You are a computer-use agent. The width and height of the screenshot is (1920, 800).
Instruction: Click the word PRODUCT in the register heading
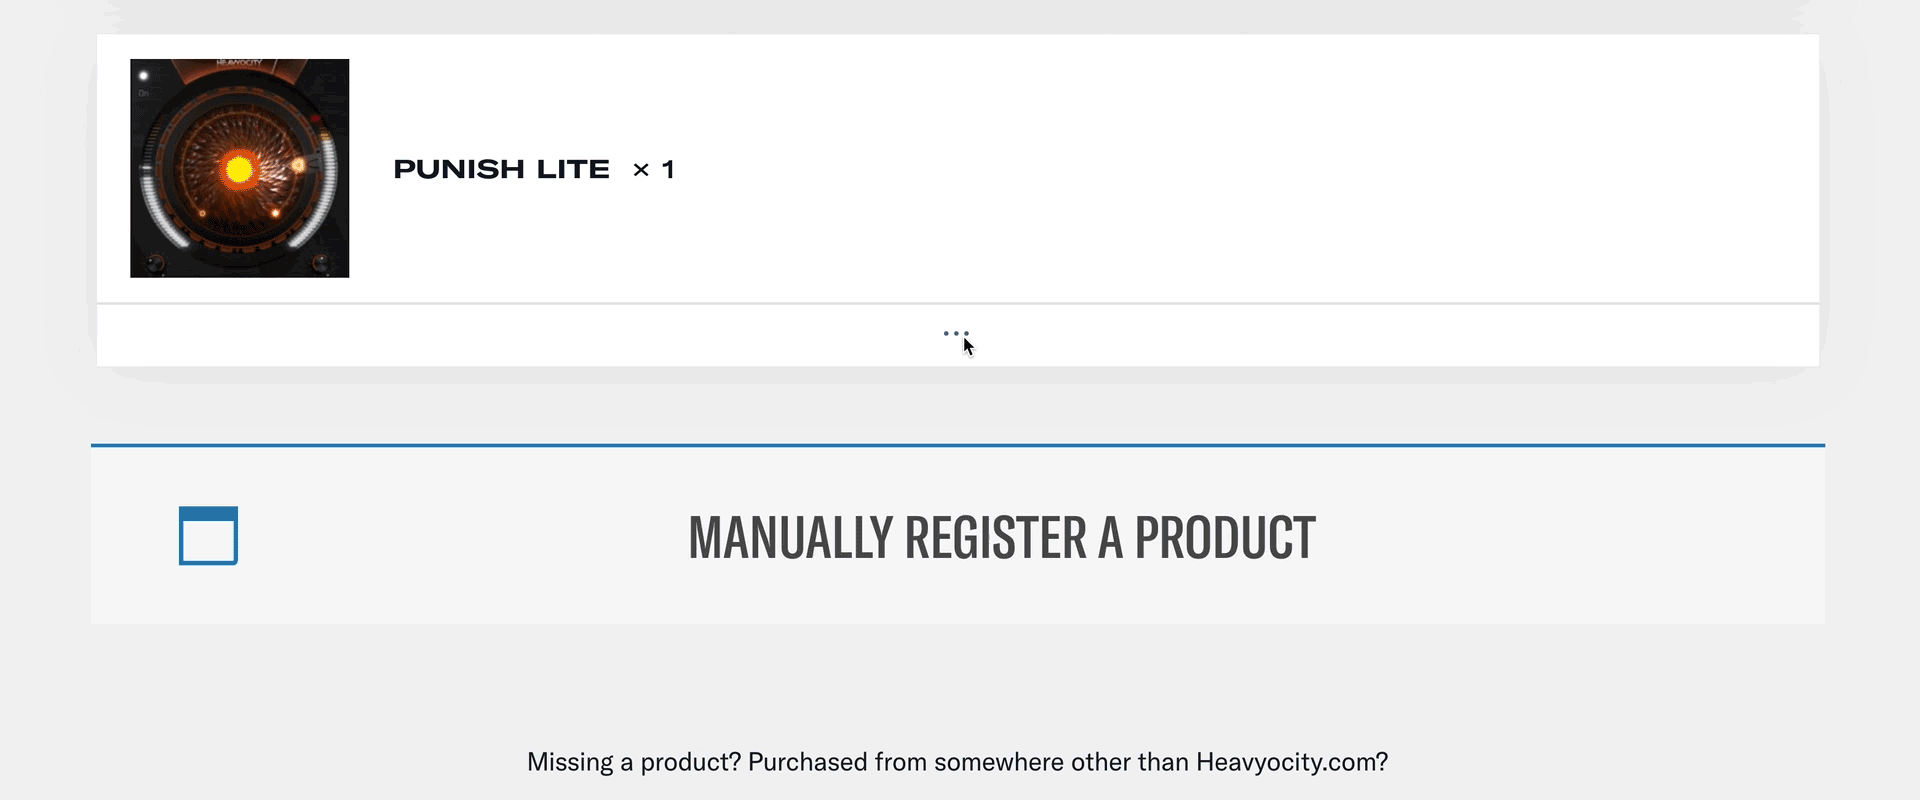coord(1225,537)
